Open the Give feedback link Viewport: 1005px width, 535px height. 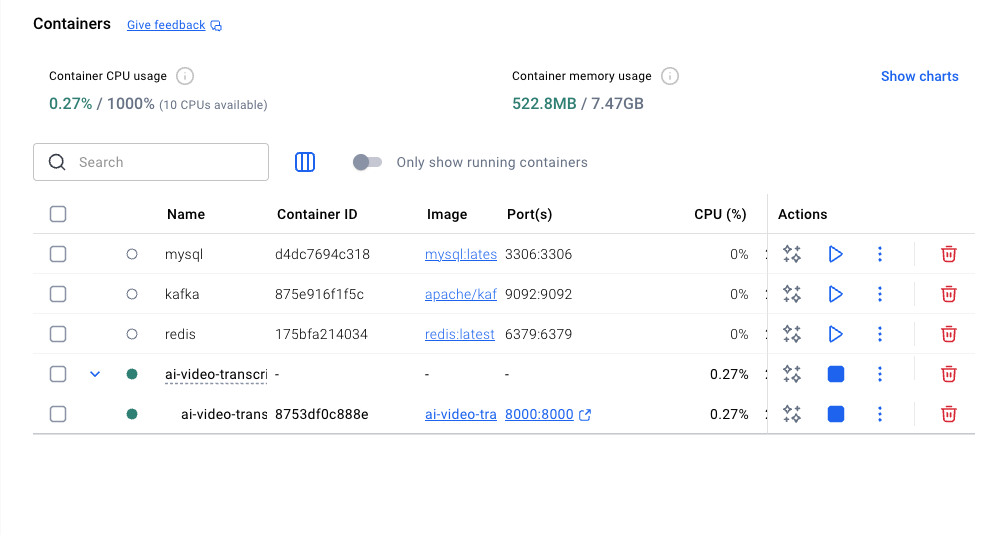pos(166,25)
